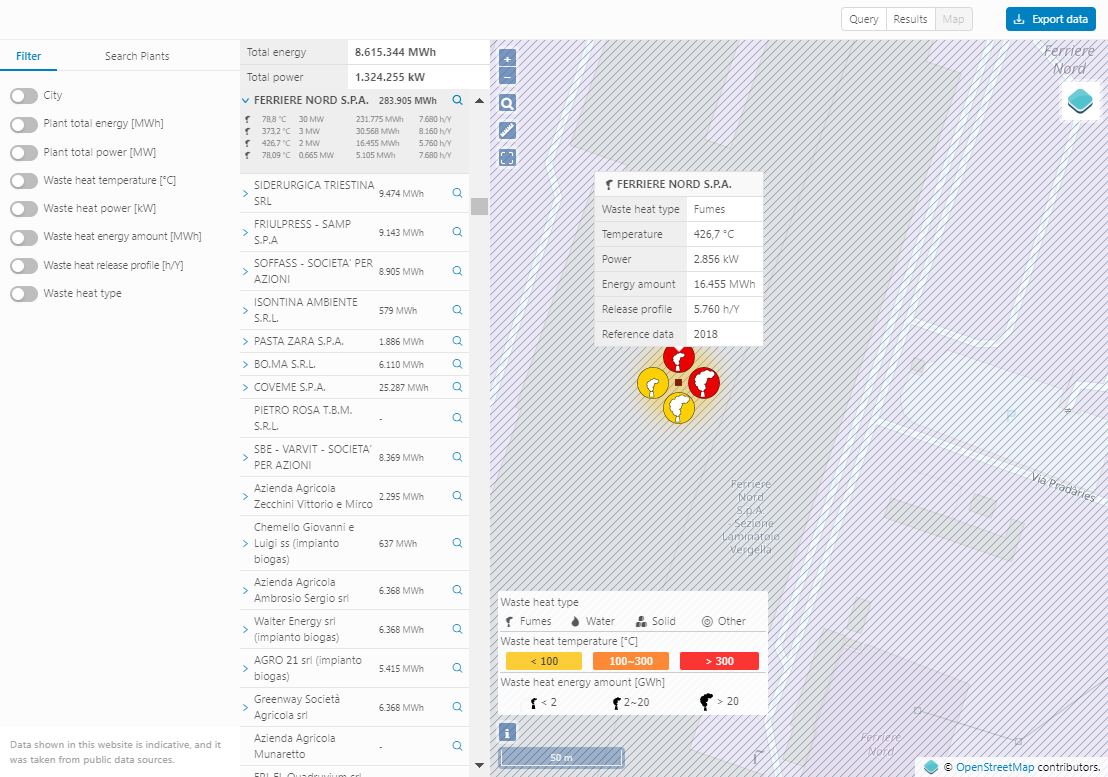Locate FRIULPRESS - SAMP S.P.A on map
This screenshot has width=1108, height=777.
point(457,232)
